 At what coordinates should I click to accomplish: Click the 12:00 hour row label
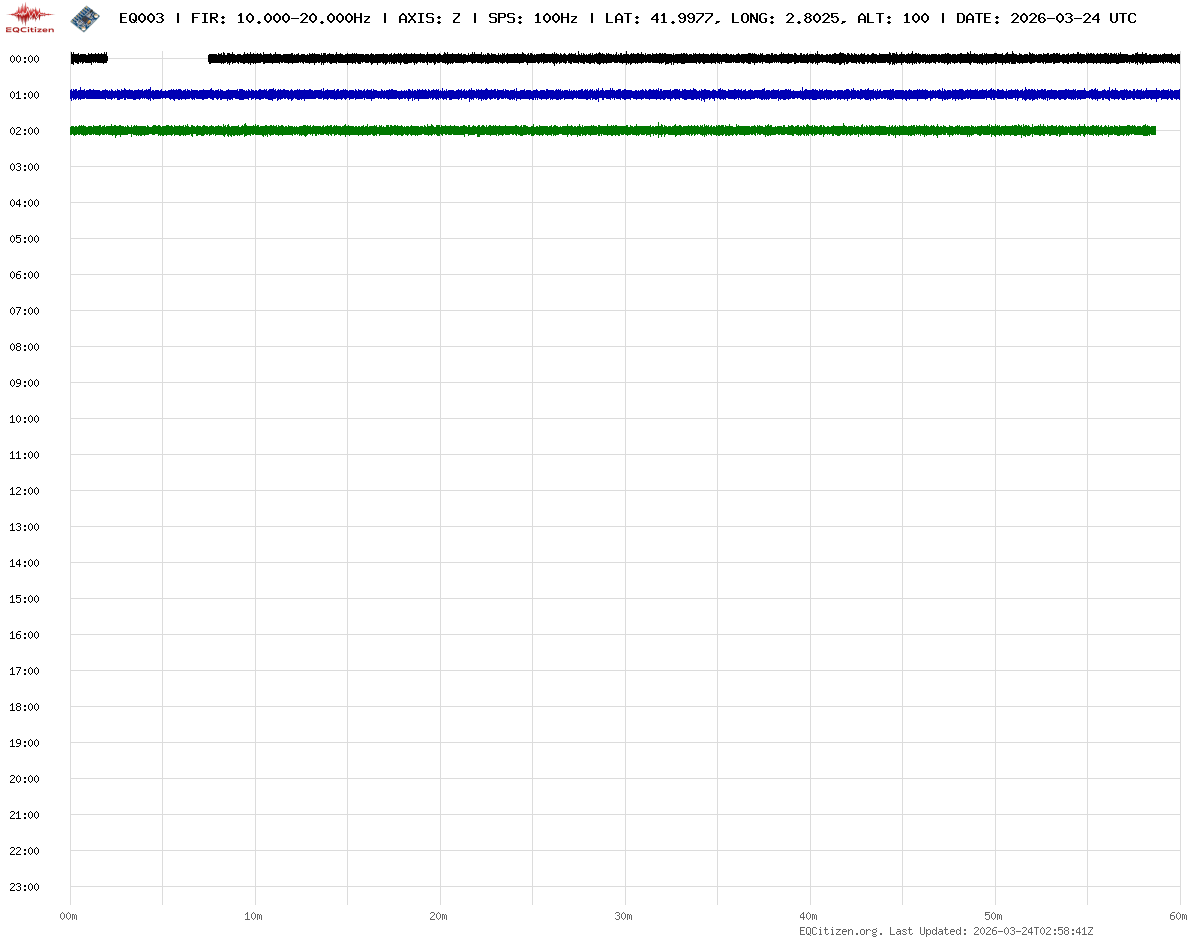[24, 491]
